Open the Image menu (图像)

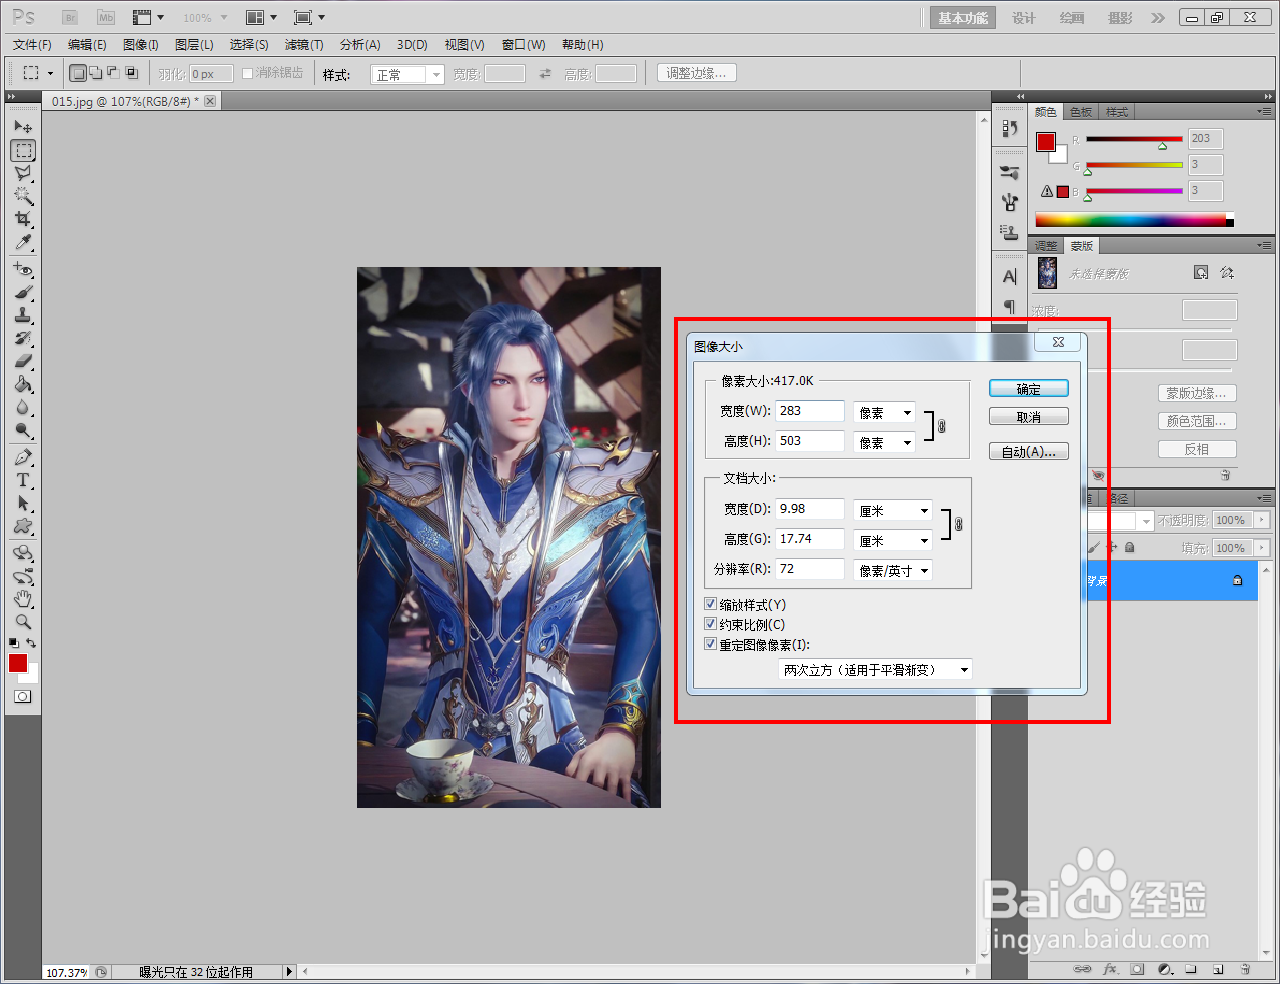[141, 44]
